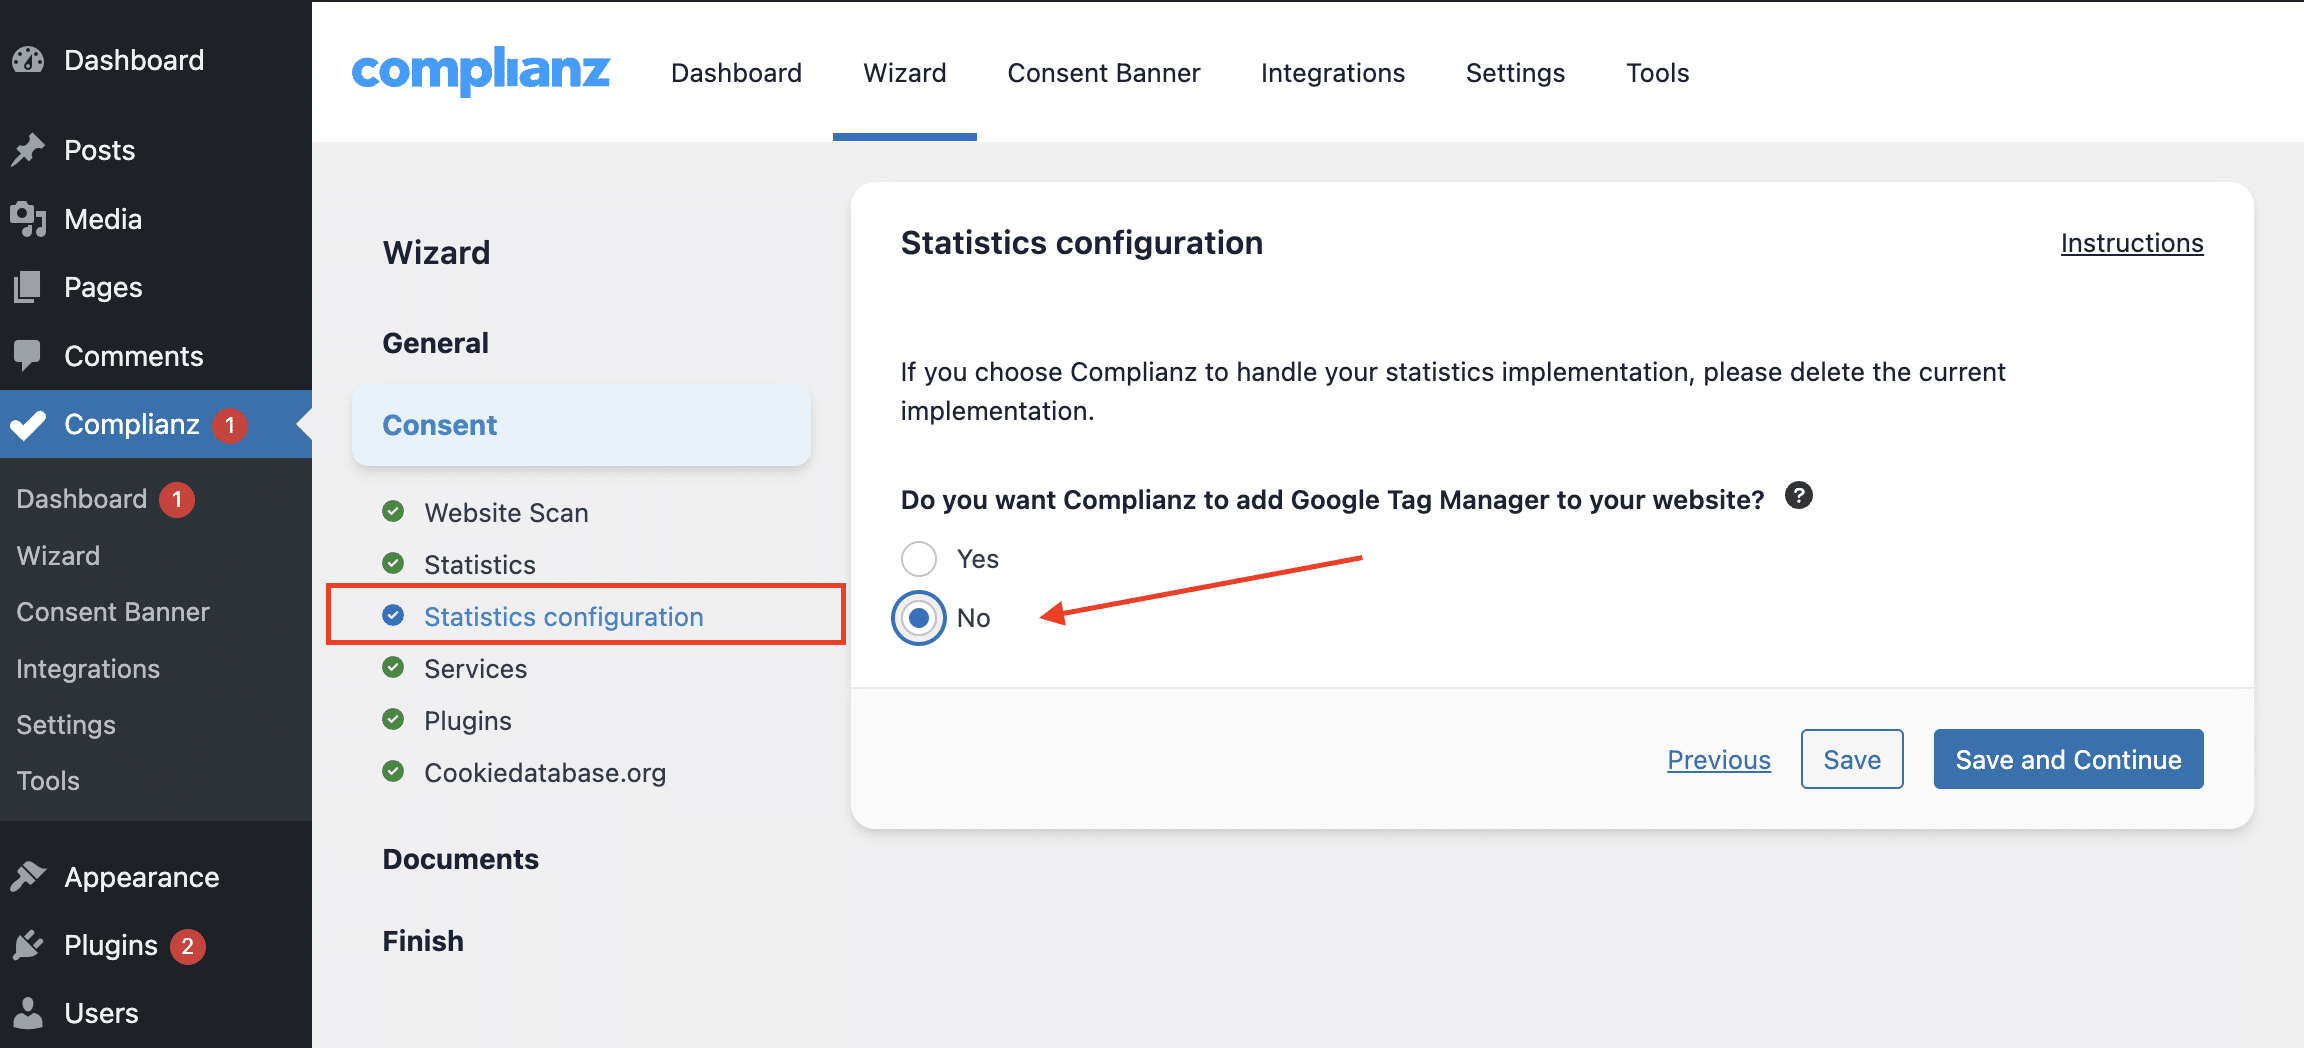The height and width of the screenshot is (1048, 2304).
Task: Open the Plugins plug icon
Action: 28,945
